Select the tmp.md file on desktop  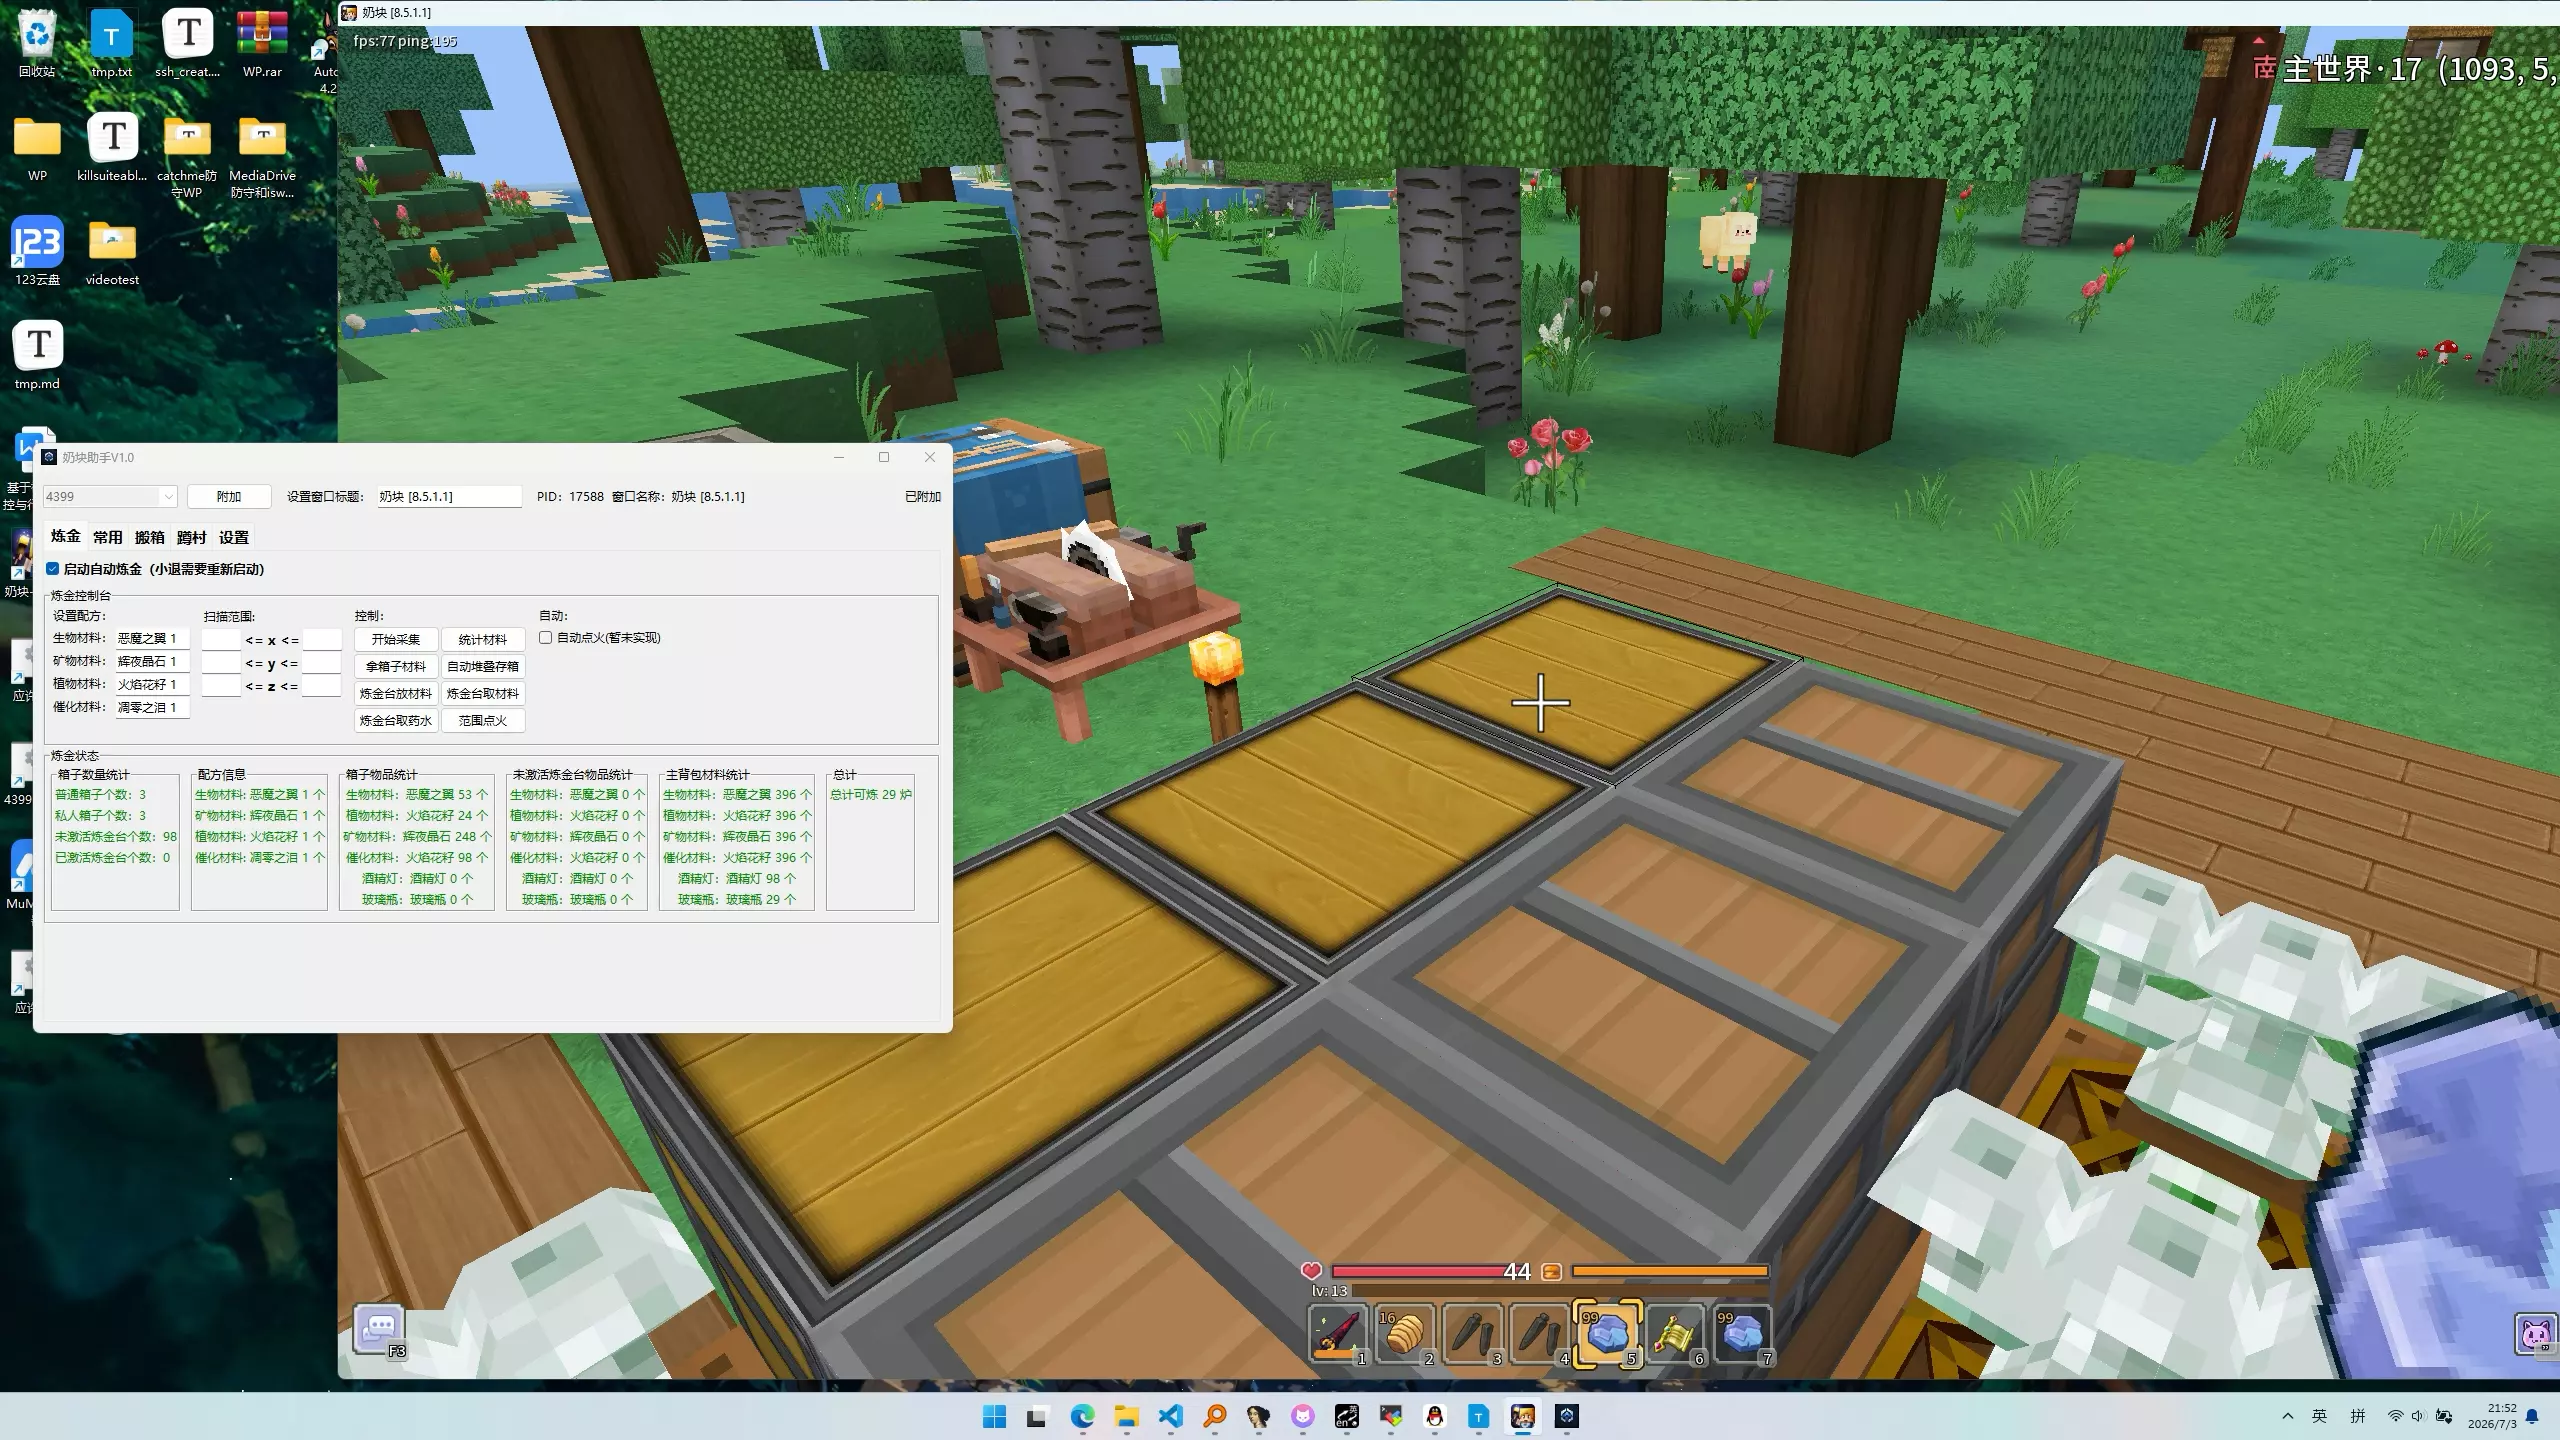pyautogui.click(x=37, y=355)
